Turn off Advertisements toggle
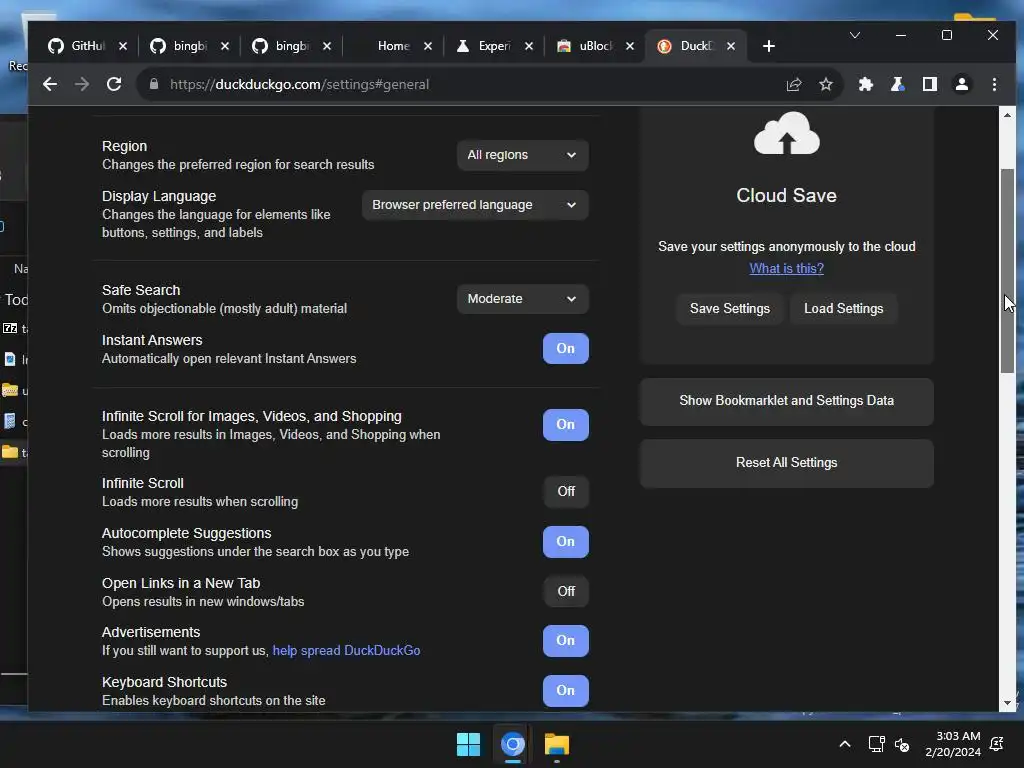The height and width of the screenshot is (768, 1024). 566,641
